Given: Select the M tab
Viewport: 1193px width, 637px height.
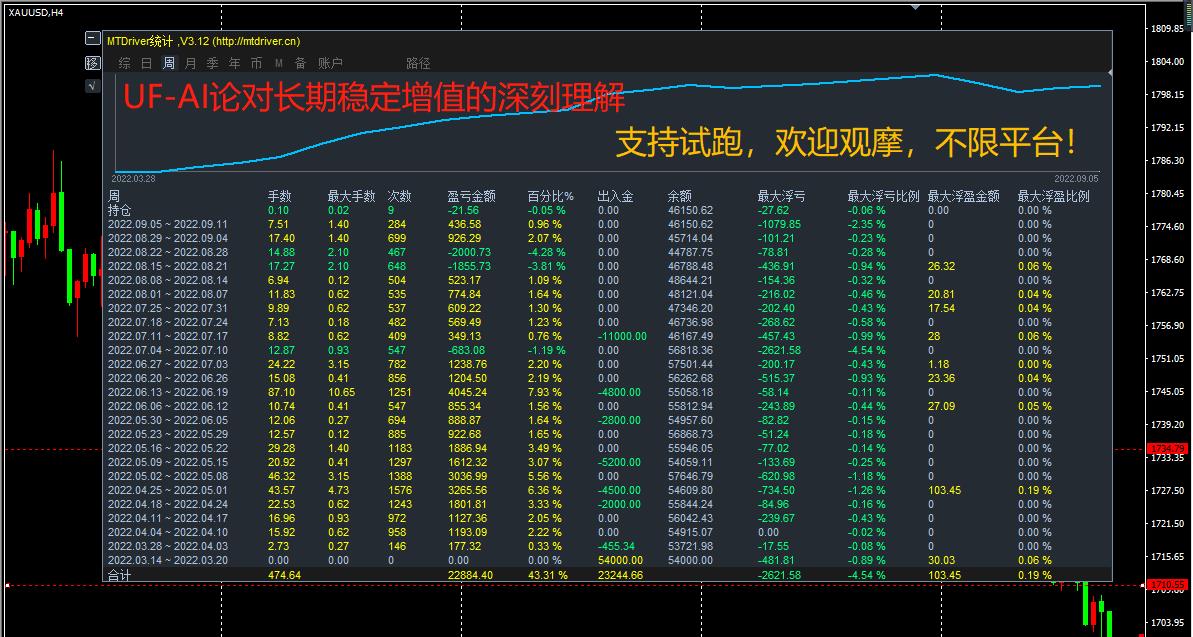Looking at the screenshot, I should tap(278, 63).
